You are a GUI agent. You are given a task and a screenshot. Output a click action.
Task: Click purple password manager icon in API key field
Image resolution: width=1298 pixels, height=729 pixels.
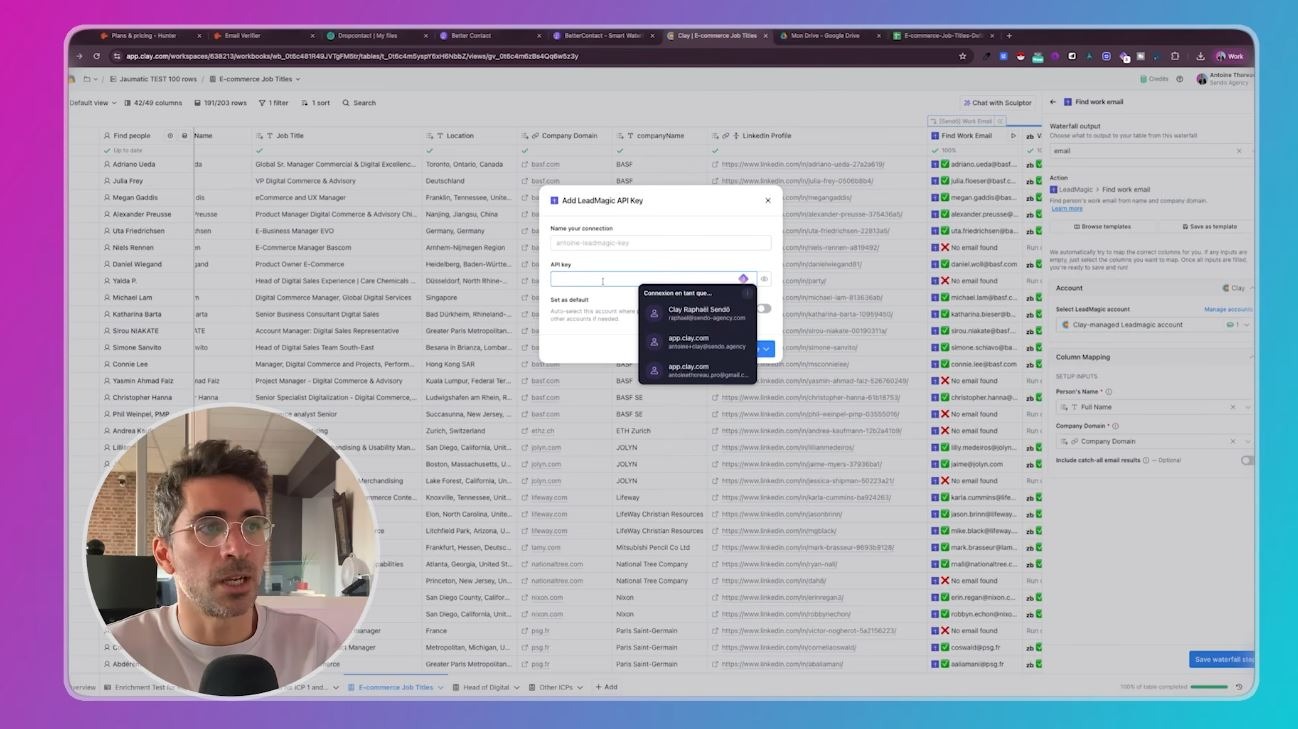(743, 279)
